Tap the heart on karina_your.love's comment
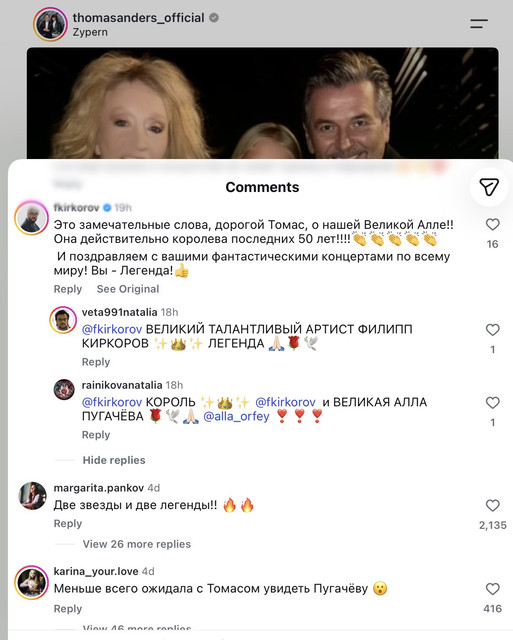This screenshot has width=513, height=640. coord(493,589)
